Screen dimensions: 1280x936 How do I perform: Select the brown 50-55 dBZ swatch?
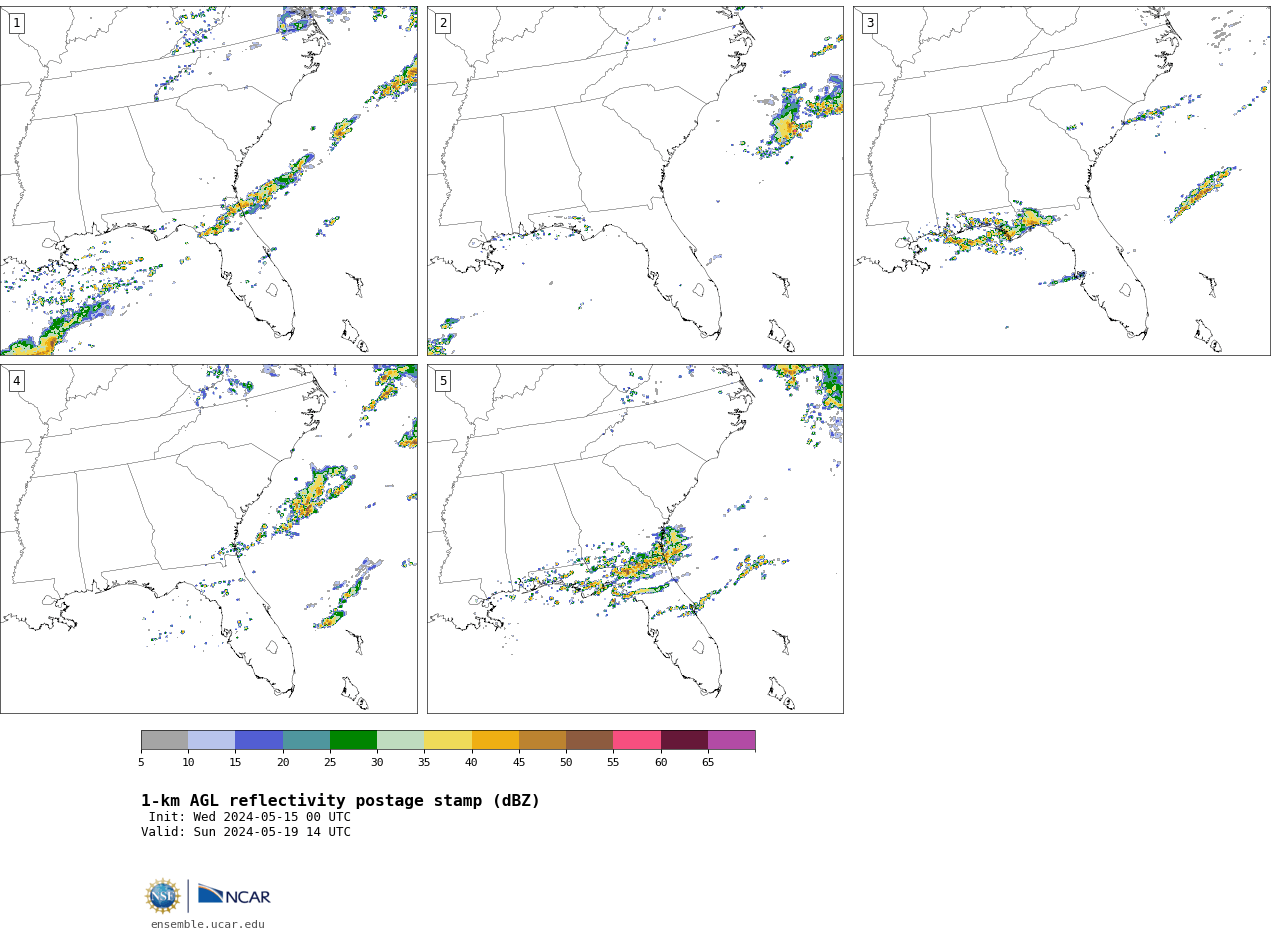tap(590, 740)
